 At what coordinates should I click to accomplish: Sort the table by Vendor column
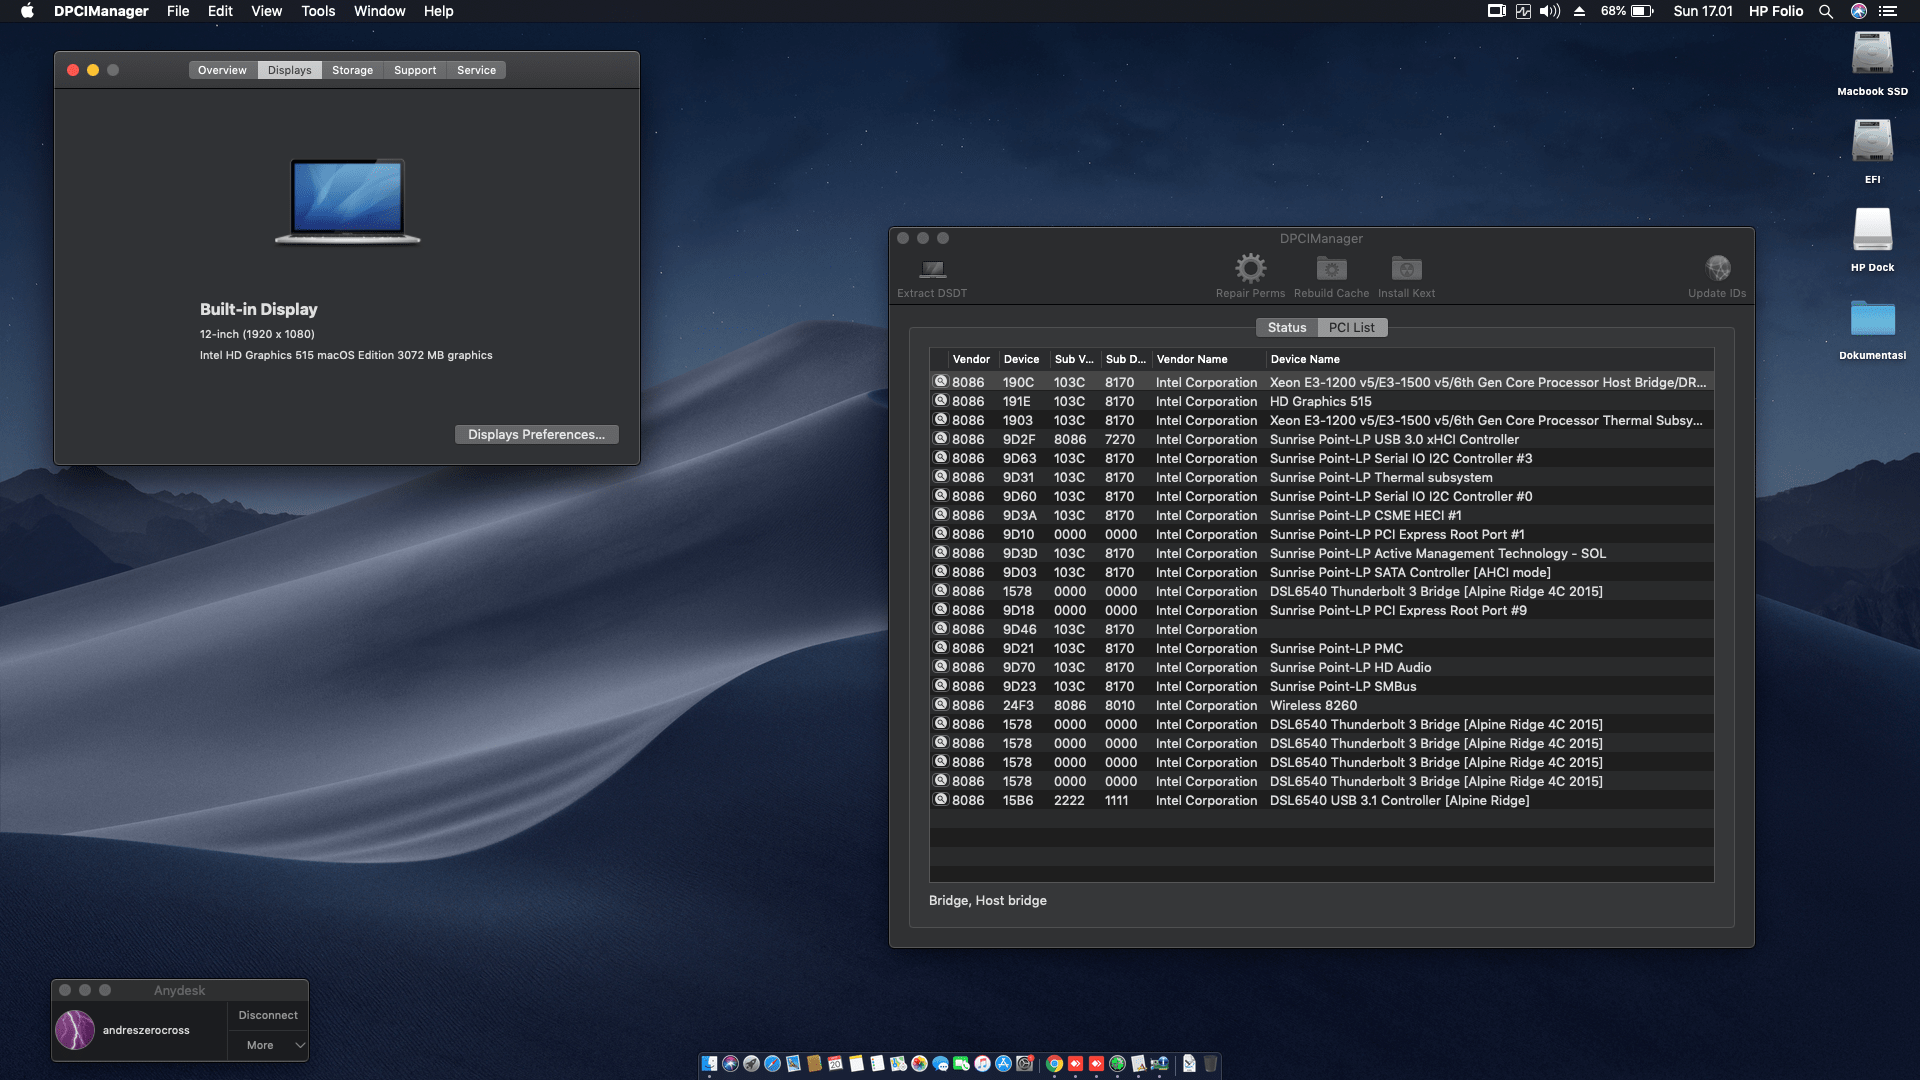coord(971,359)
